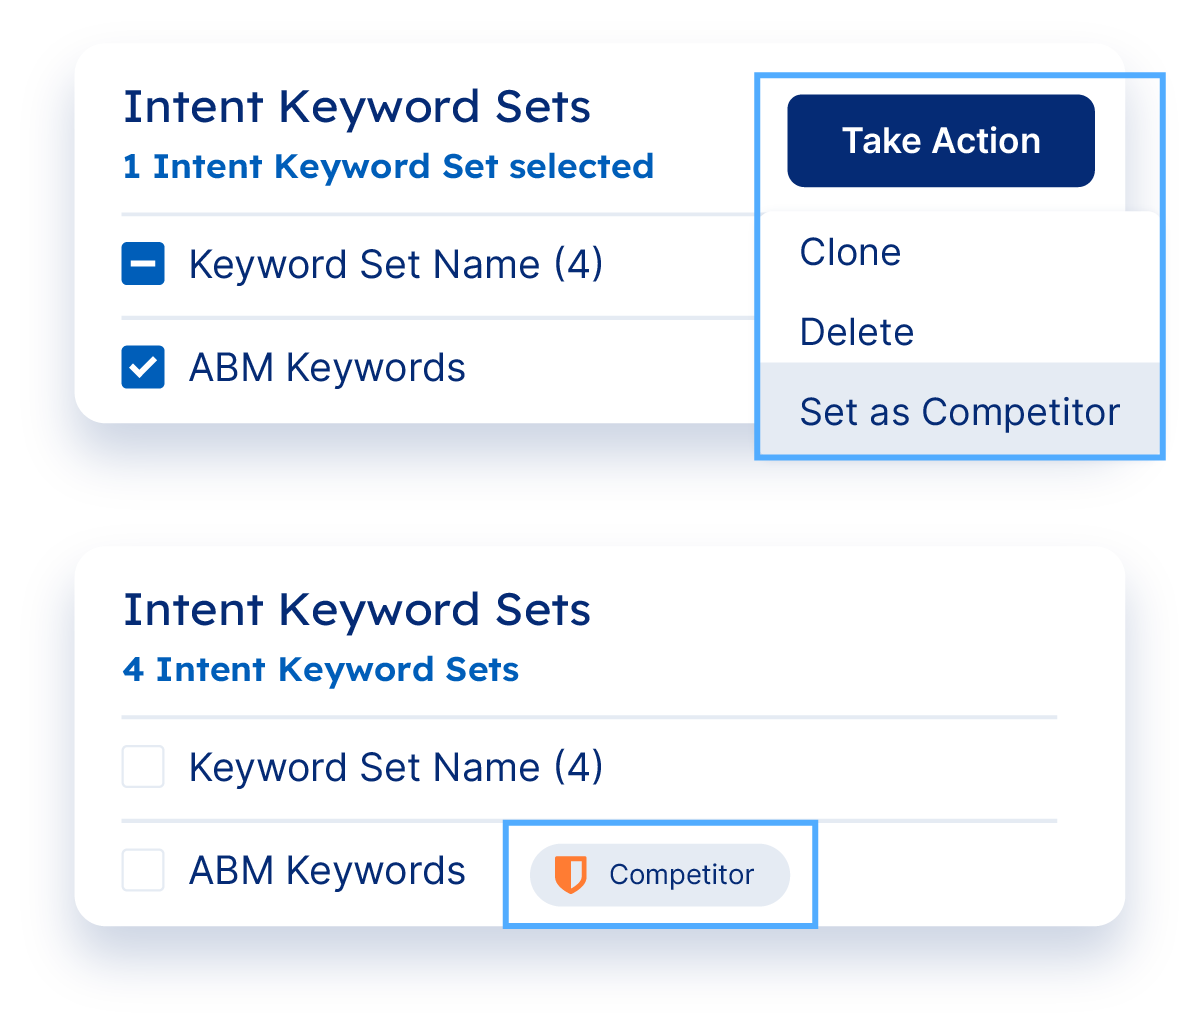The height and width of the screenshot is (1033, 1200).
Task: Click the white checkmark icon beside ABM Keywords
Action: pos(143,367)
